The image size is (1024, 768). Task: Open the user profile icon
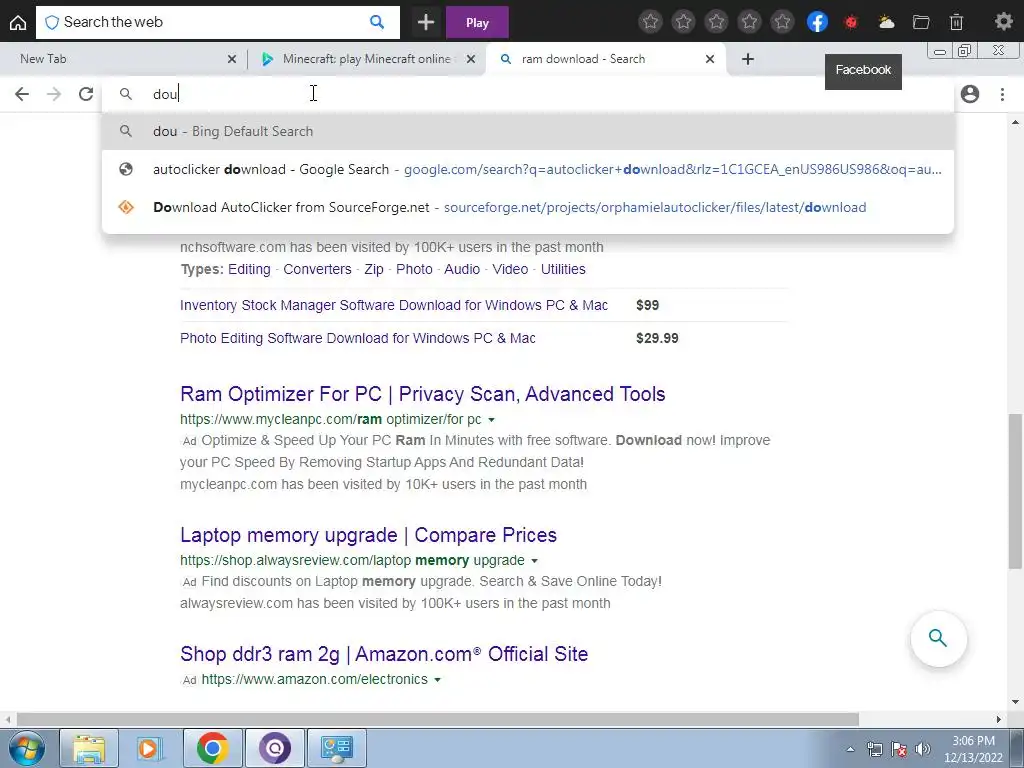[970, 94]
